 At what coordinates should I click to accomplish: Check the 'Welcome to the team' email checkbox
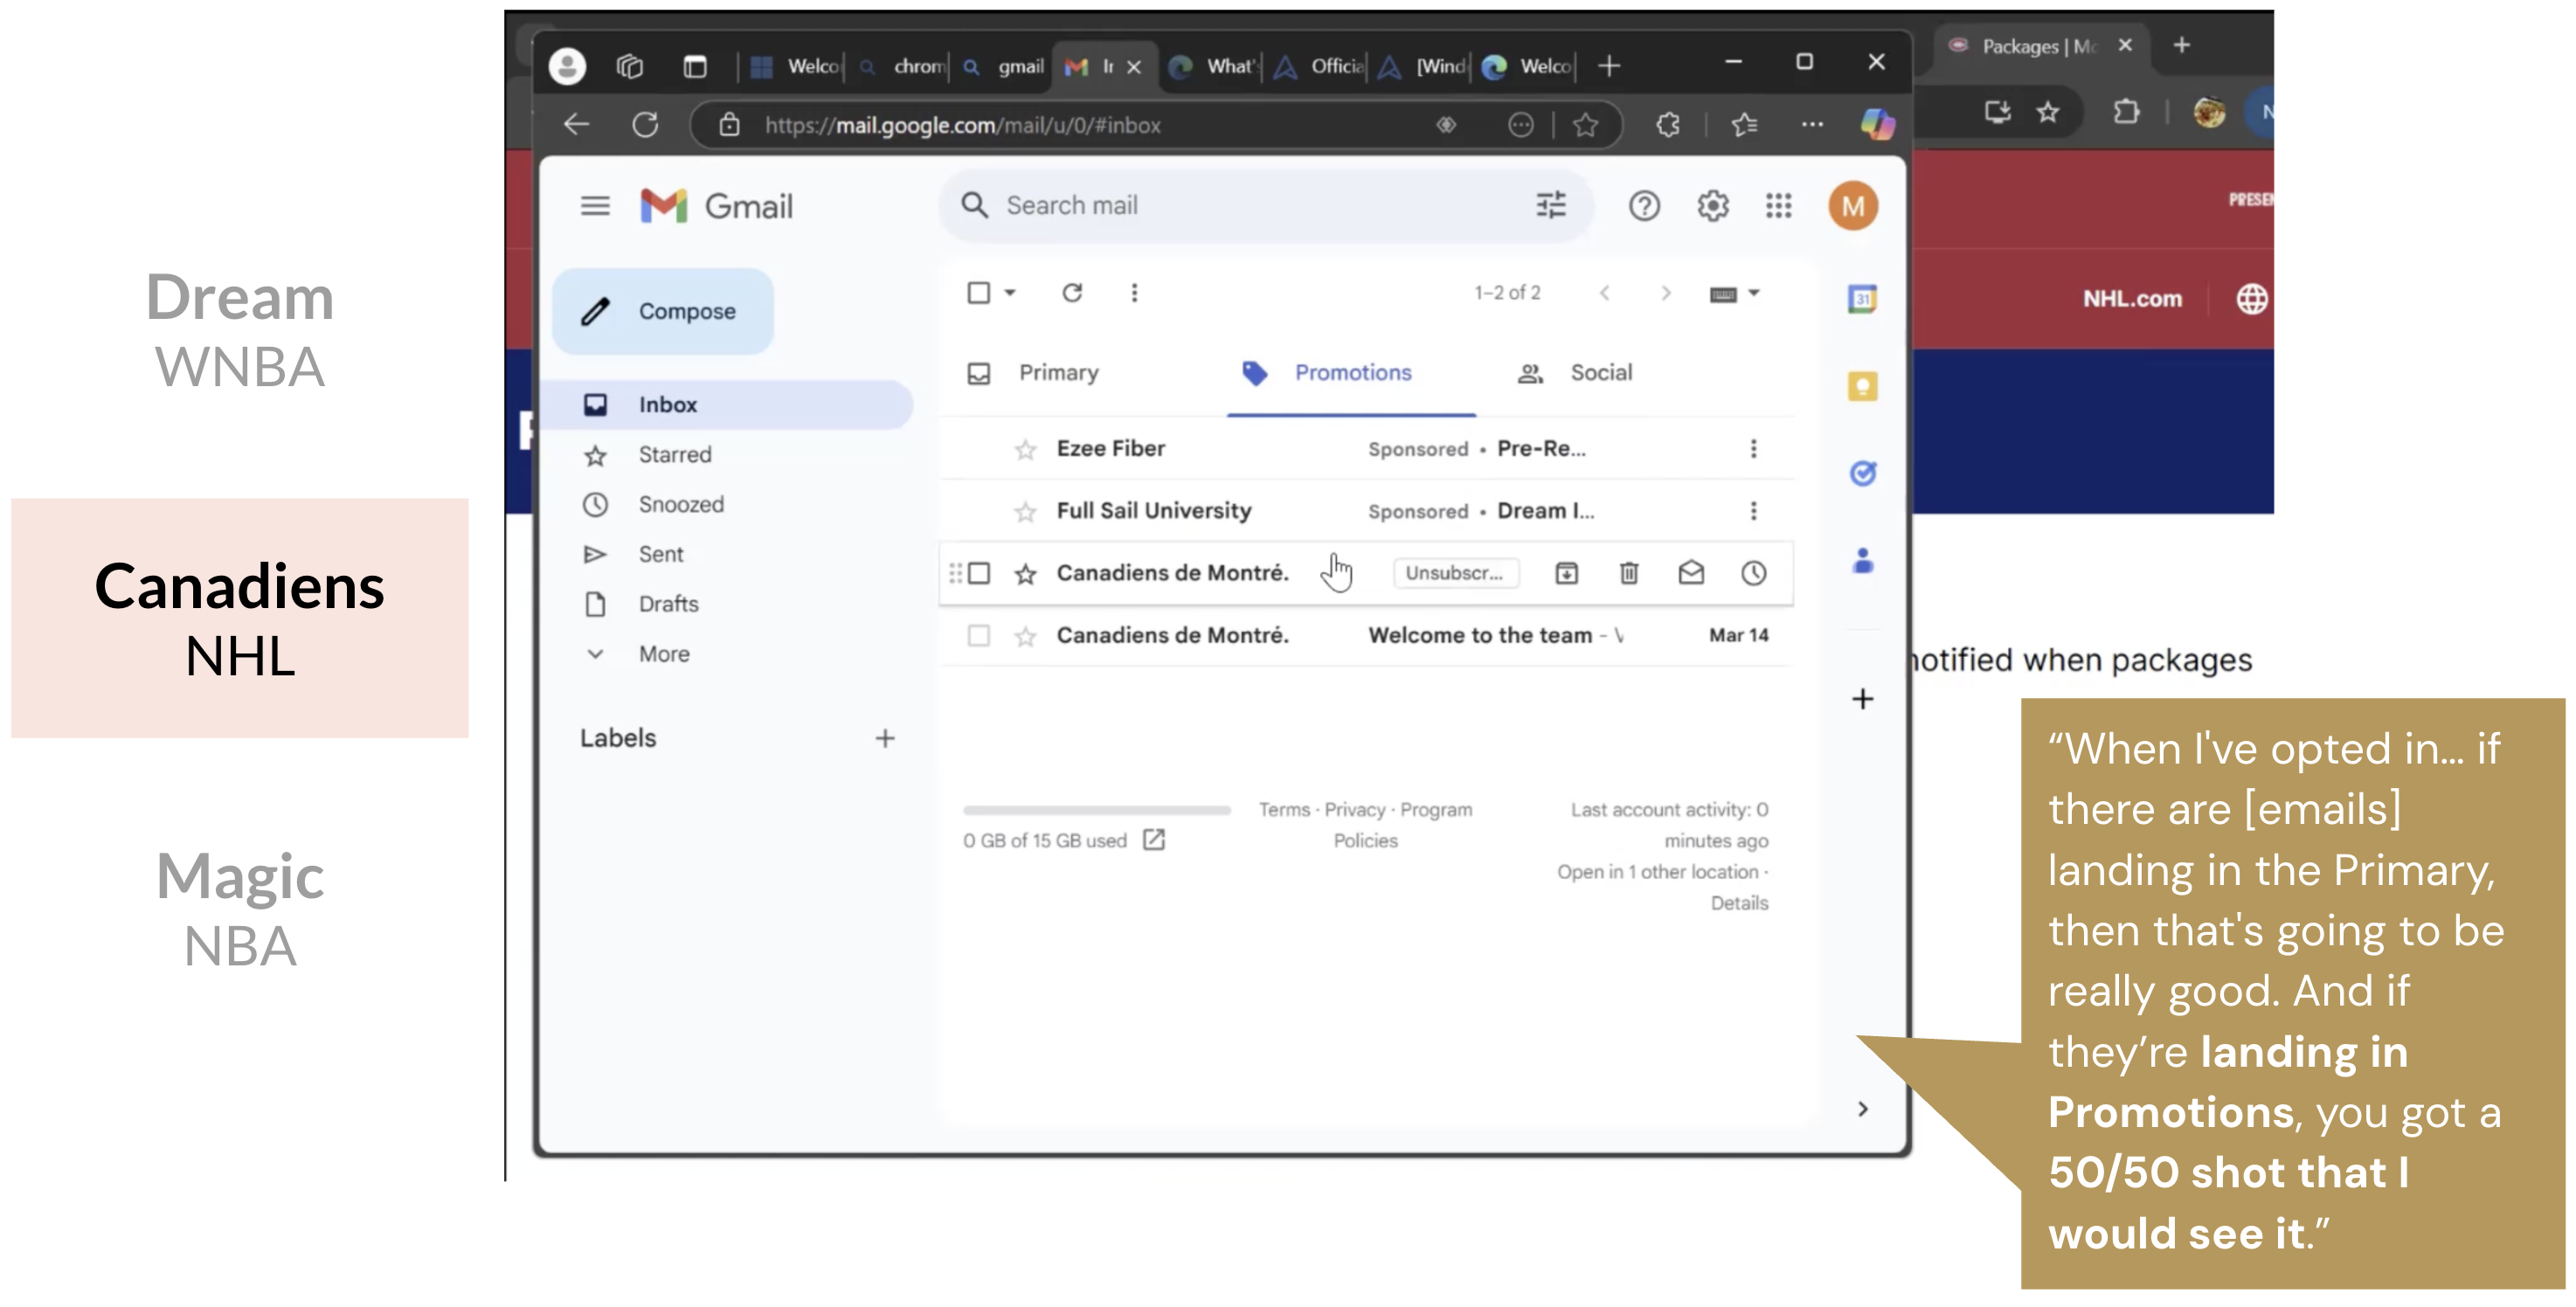coord(979,635)
